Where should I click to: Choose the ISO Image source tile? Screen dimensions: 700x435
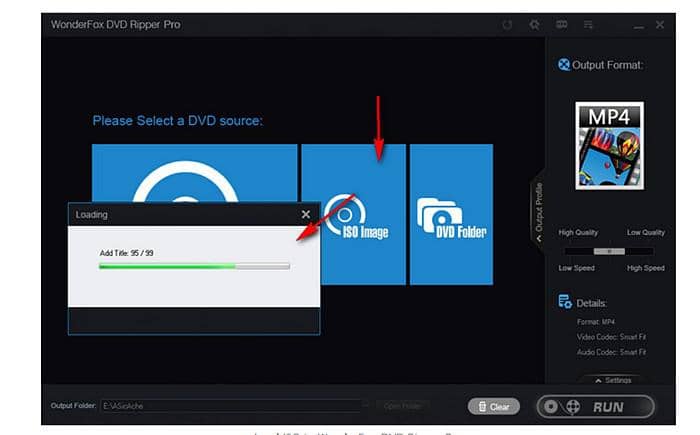tap(354, 214)
